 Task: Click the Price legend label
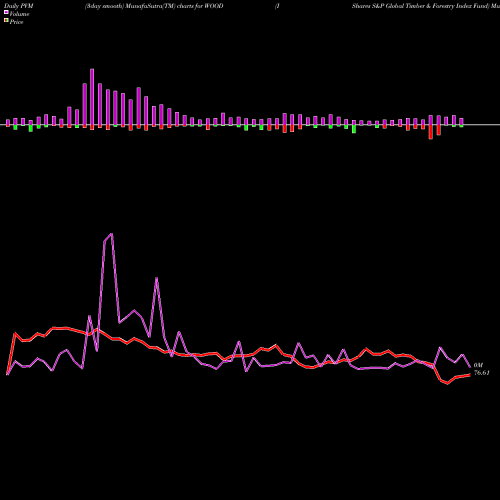(x=16, y=22)
